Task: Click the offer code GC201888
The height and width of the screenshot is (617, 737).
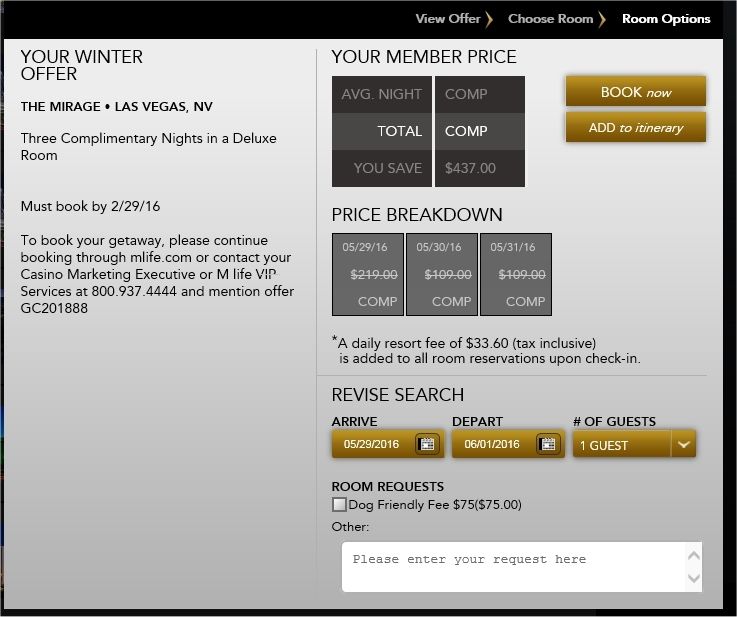Action: (54, 308)
